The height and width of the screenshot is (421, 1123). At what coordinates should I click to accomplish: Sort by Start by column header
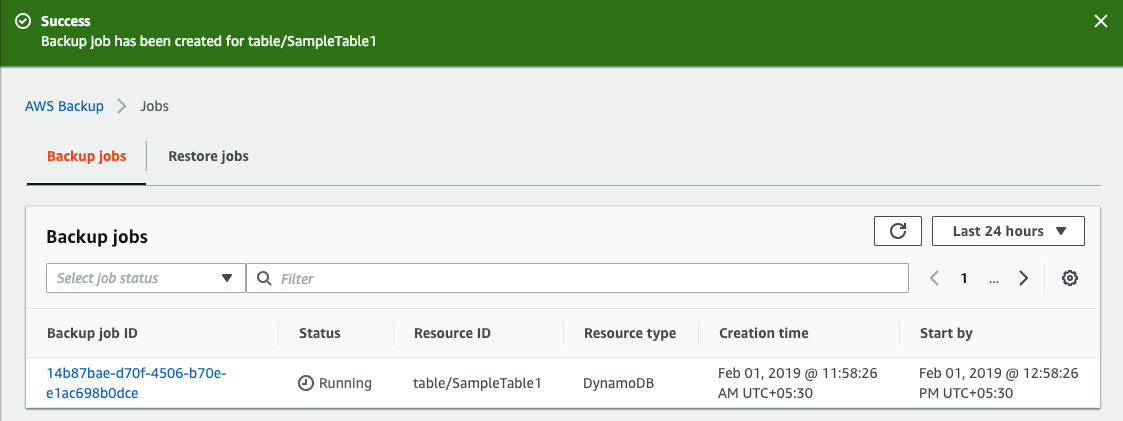point(946,333)
